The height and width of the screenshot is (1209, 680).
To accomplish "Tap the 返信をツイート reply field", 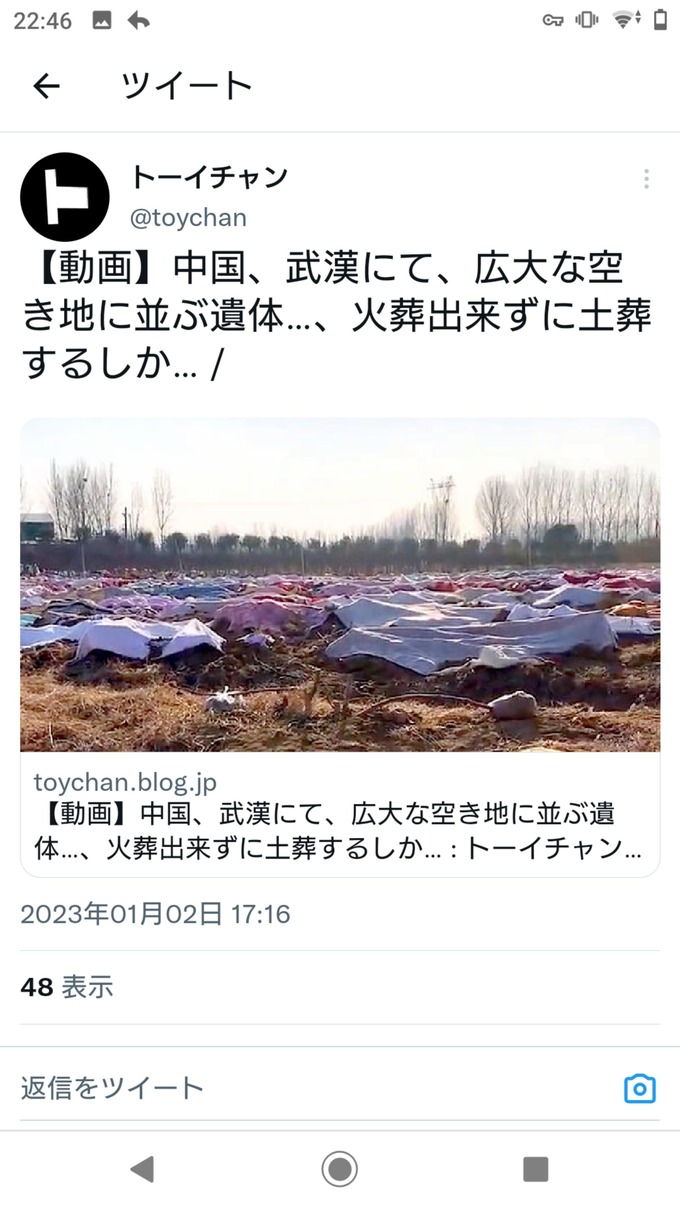I will pos(315,1087).
